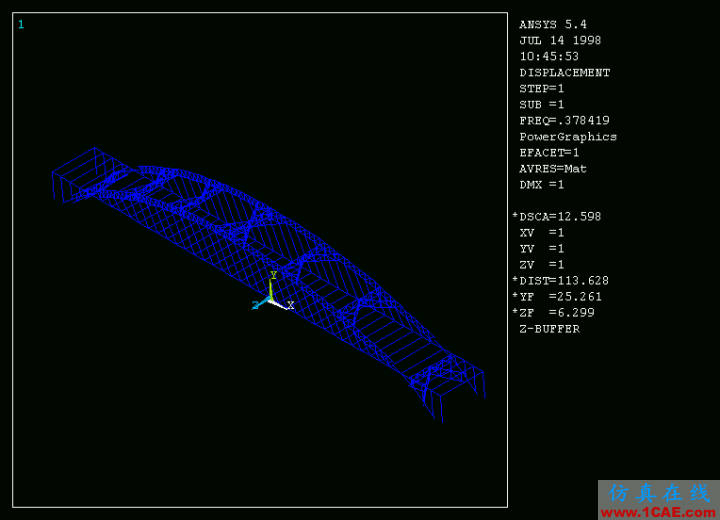Select the FREQ=.378419 value
The width and height of the screenshot is (720, 520).
click(564, 121)
